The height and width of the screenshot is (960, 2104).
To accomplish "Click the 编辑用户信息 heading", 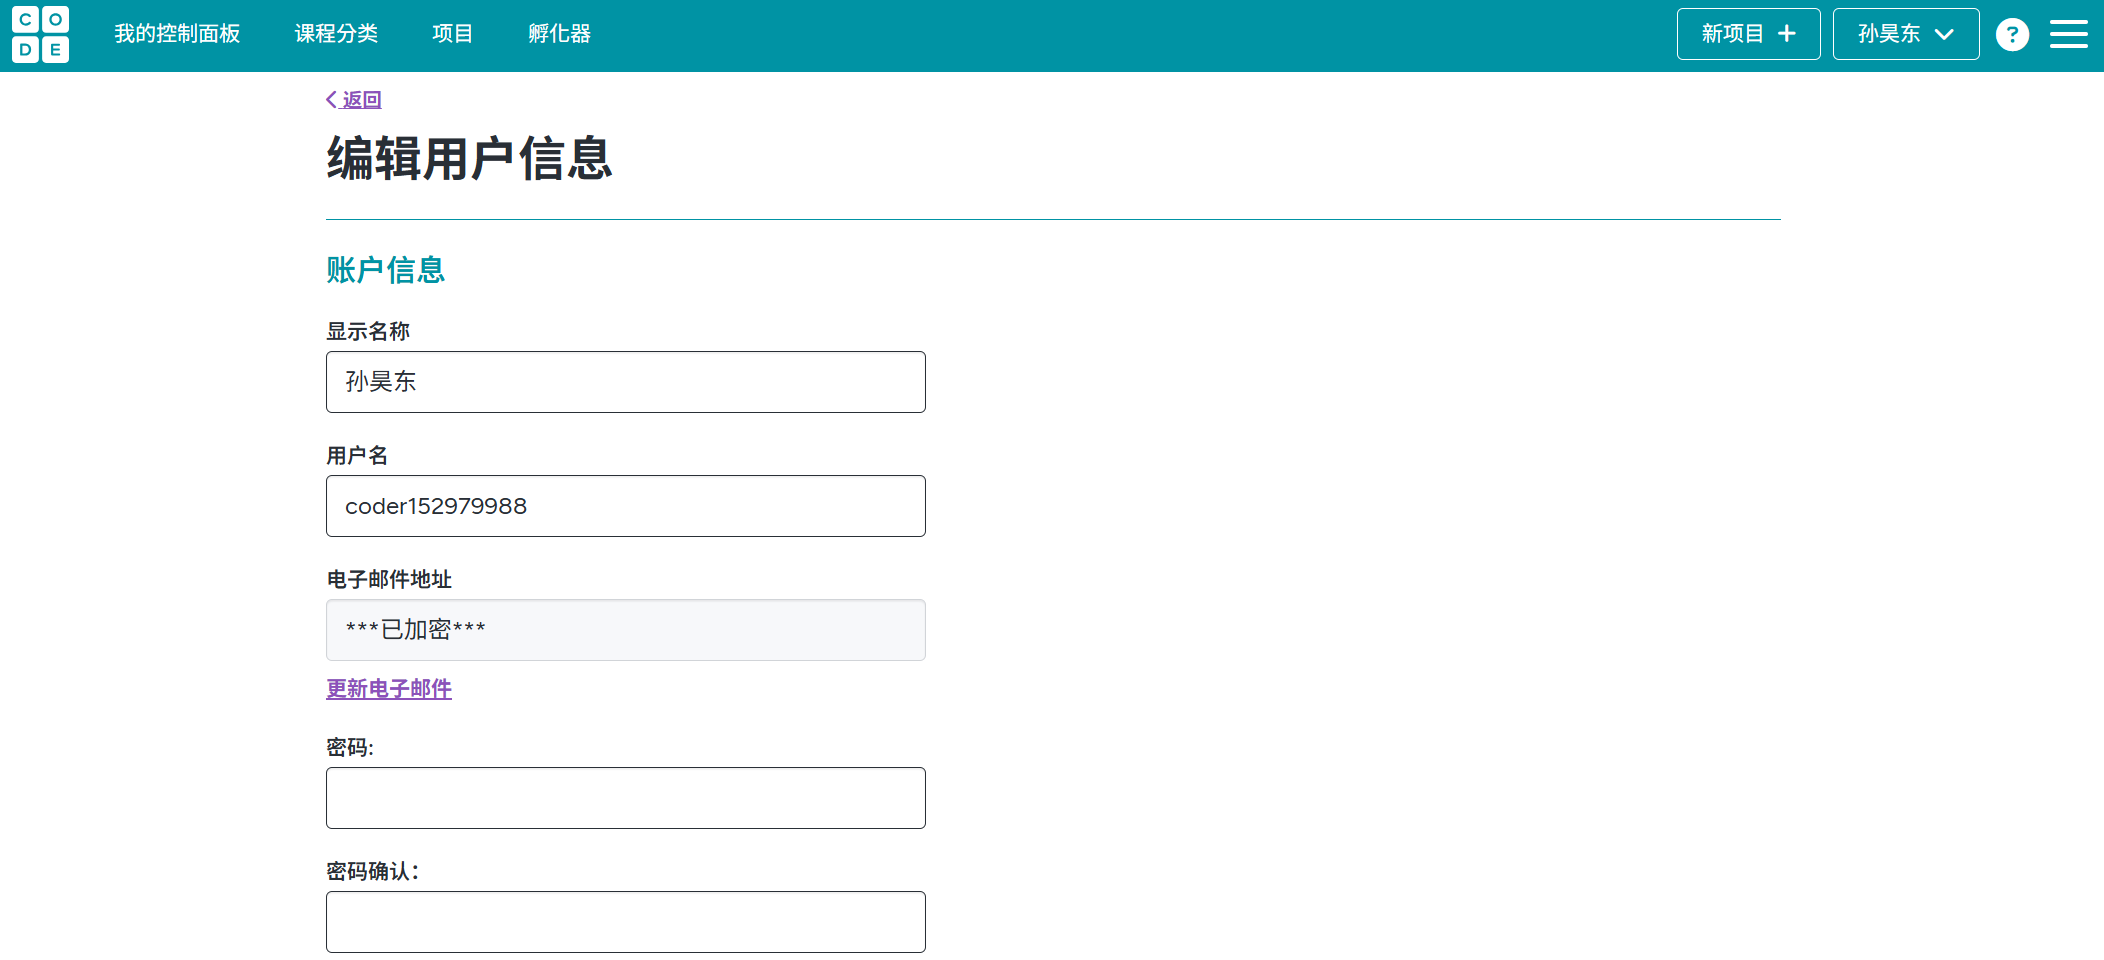I will [469, 159].
